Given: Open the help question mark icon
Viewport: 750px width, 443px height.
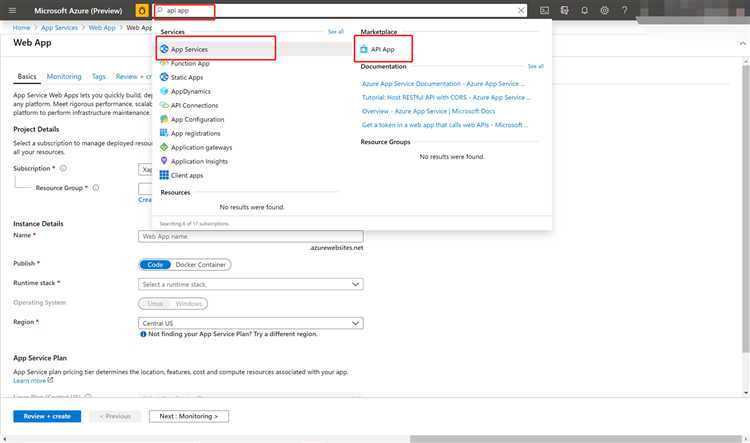Looking at the screenshot, I should 625,11.
